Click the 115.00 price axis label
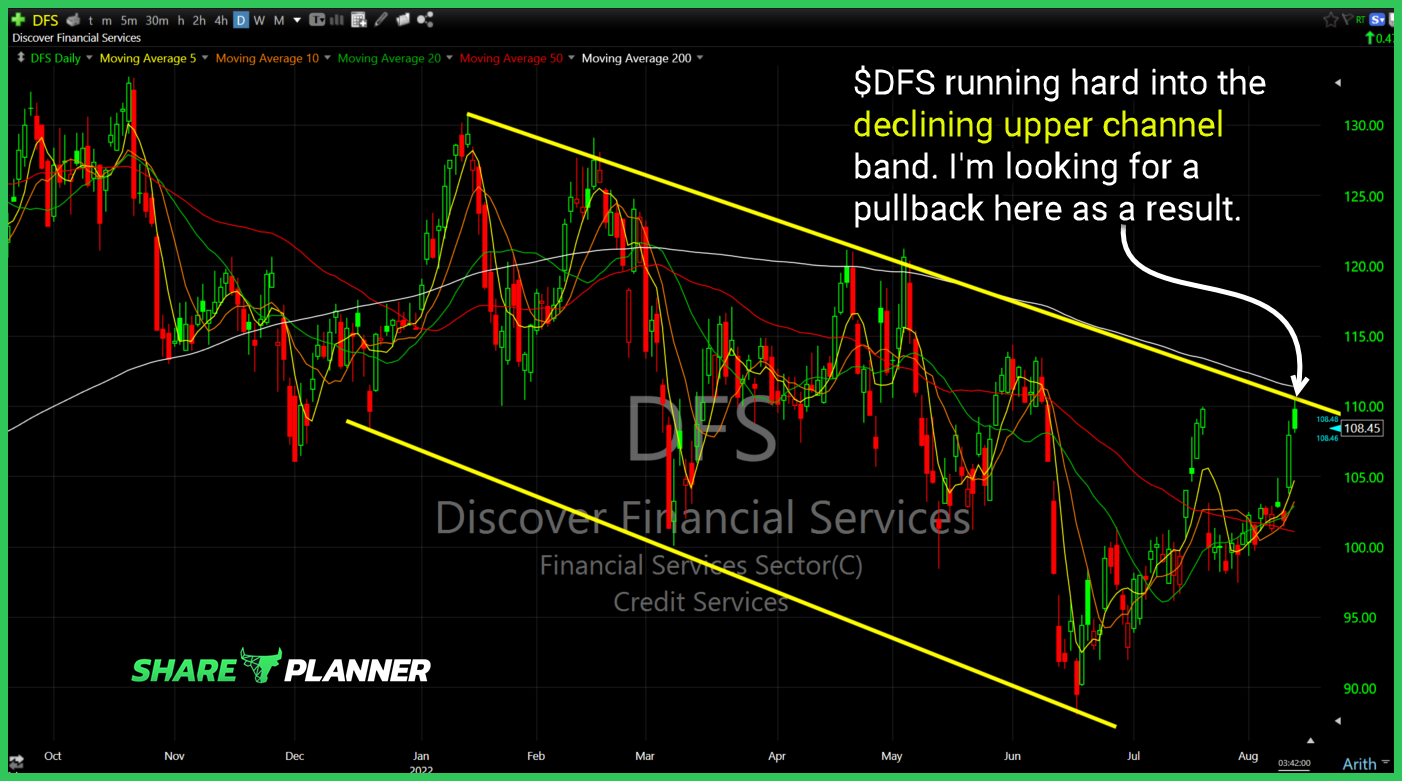This screenshot has height=781, width=1402. click(1363, 337)
